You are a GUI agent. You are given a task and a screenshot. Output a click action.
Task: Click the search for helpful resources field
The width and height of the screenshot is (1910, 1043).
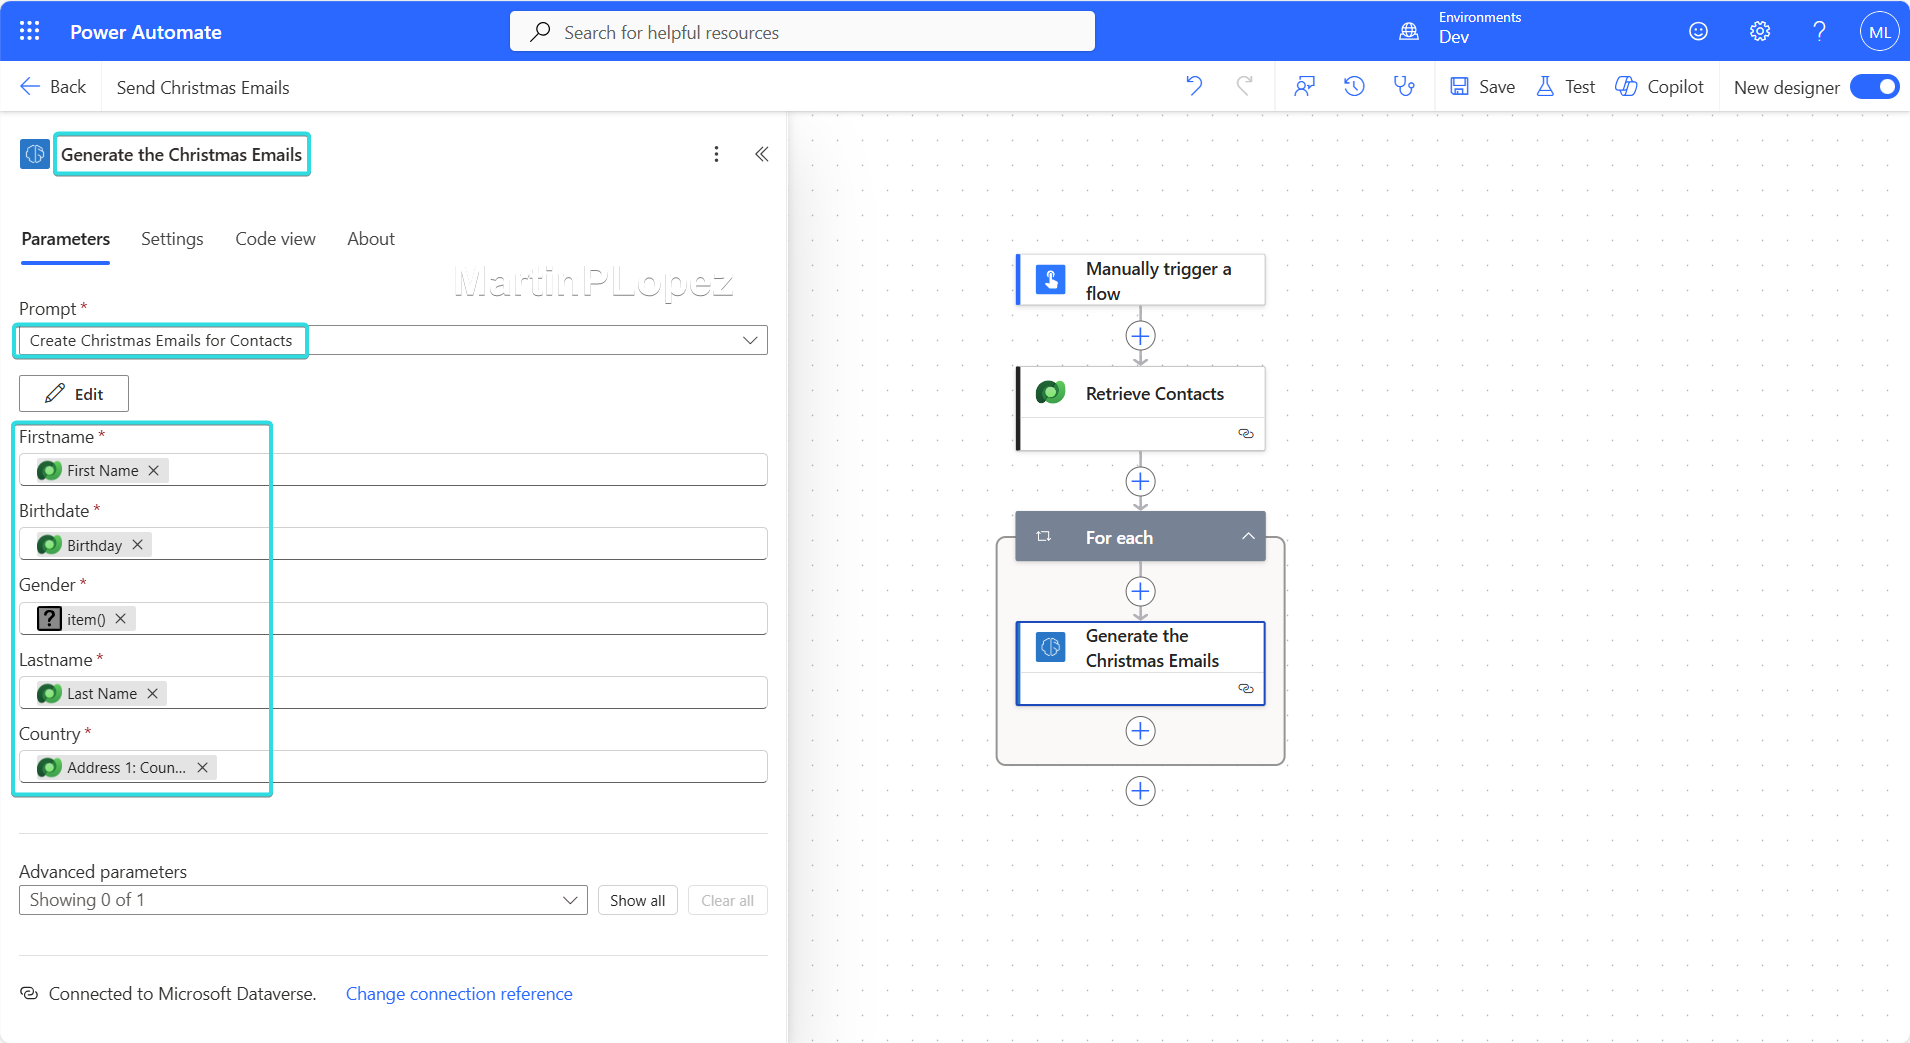(802, 32)
